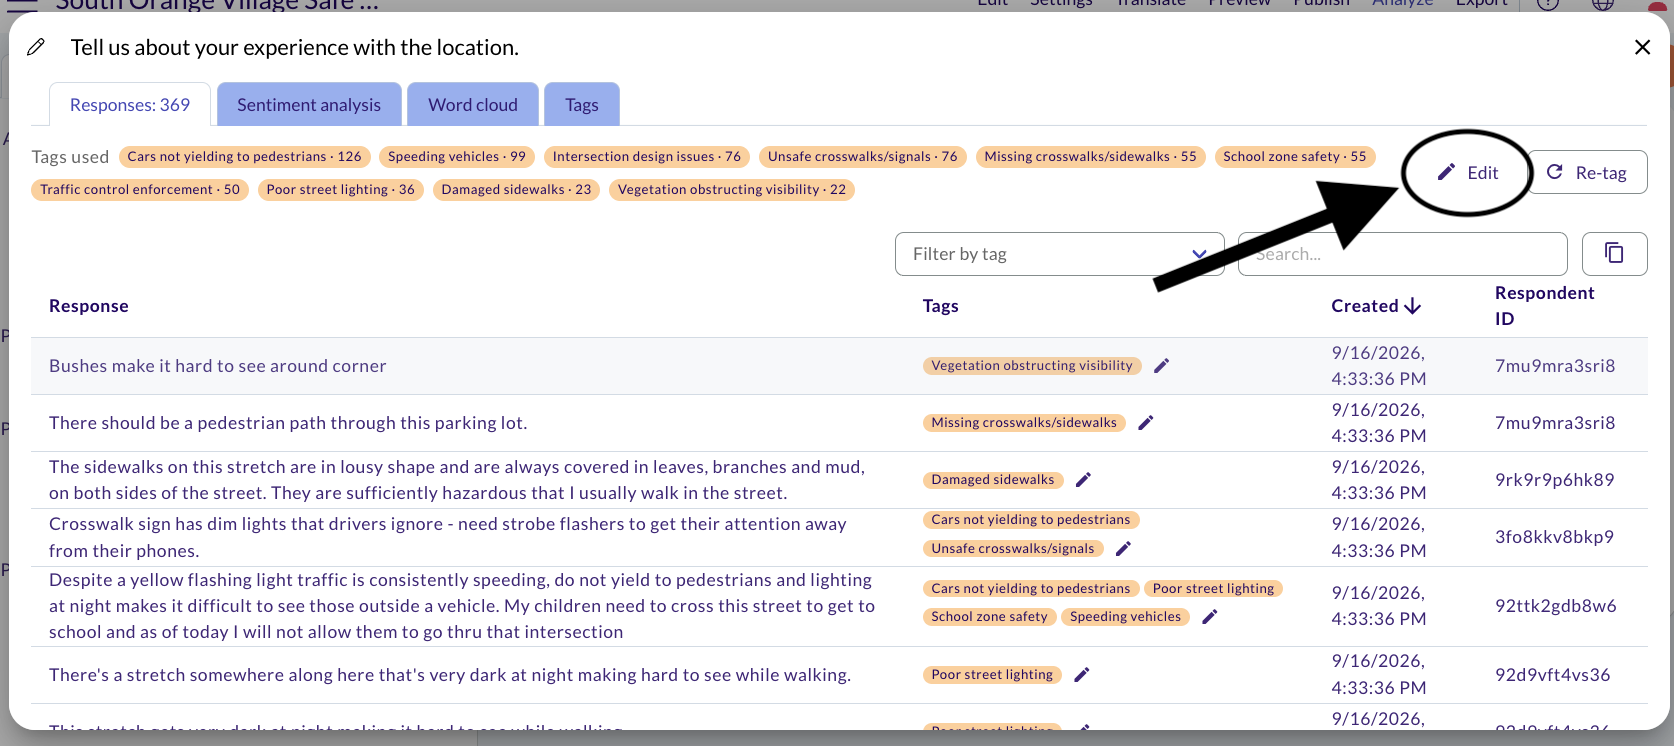Open the Word cloud tab
The height and width of the screenshot is (746, 1674).
point(473,105)
